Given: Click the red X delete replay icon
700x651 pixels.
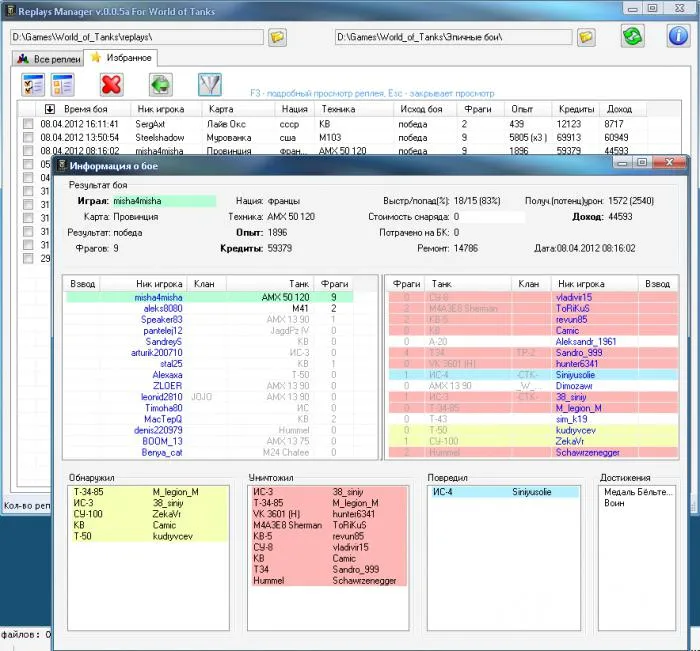Looking at the screenshot, I should coord(112,85).
